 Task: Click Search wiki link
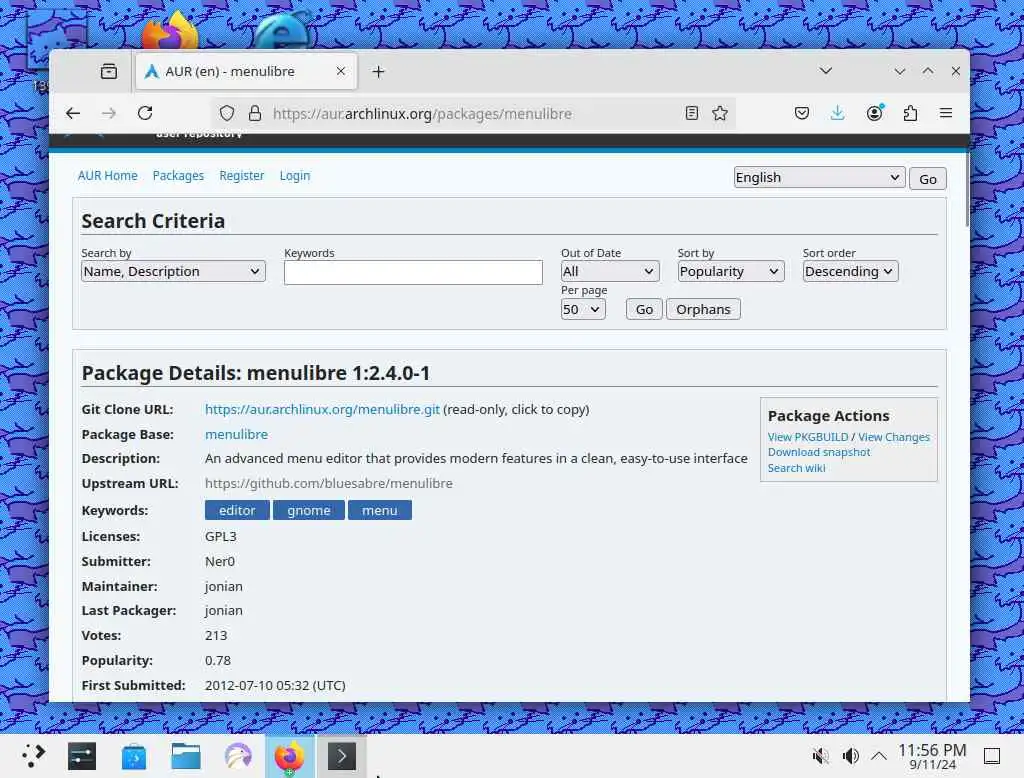[796, 468]
